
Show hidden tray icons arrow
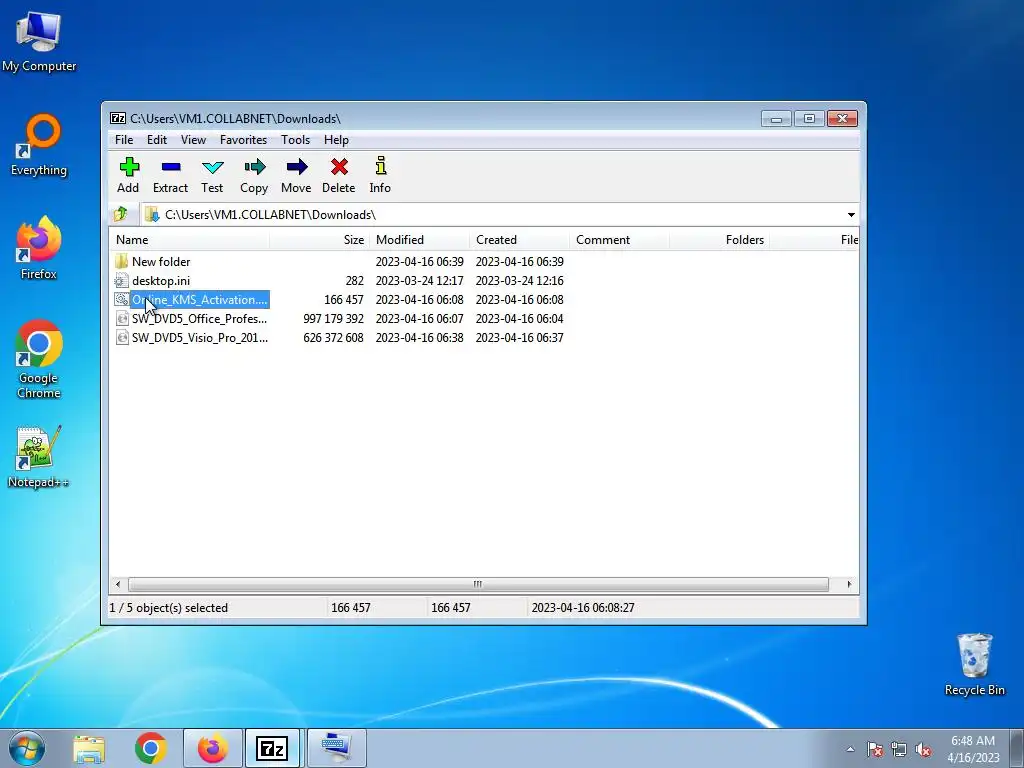[x=850, y=749]
